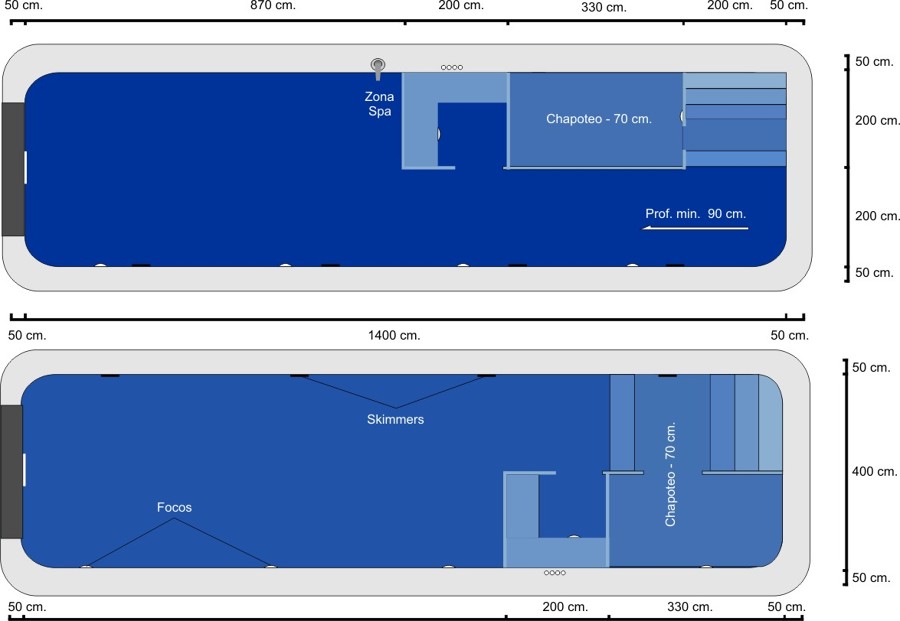Click the 330 cm. label at the top
This screenshot has height=621, width=900.
point(603,7)
